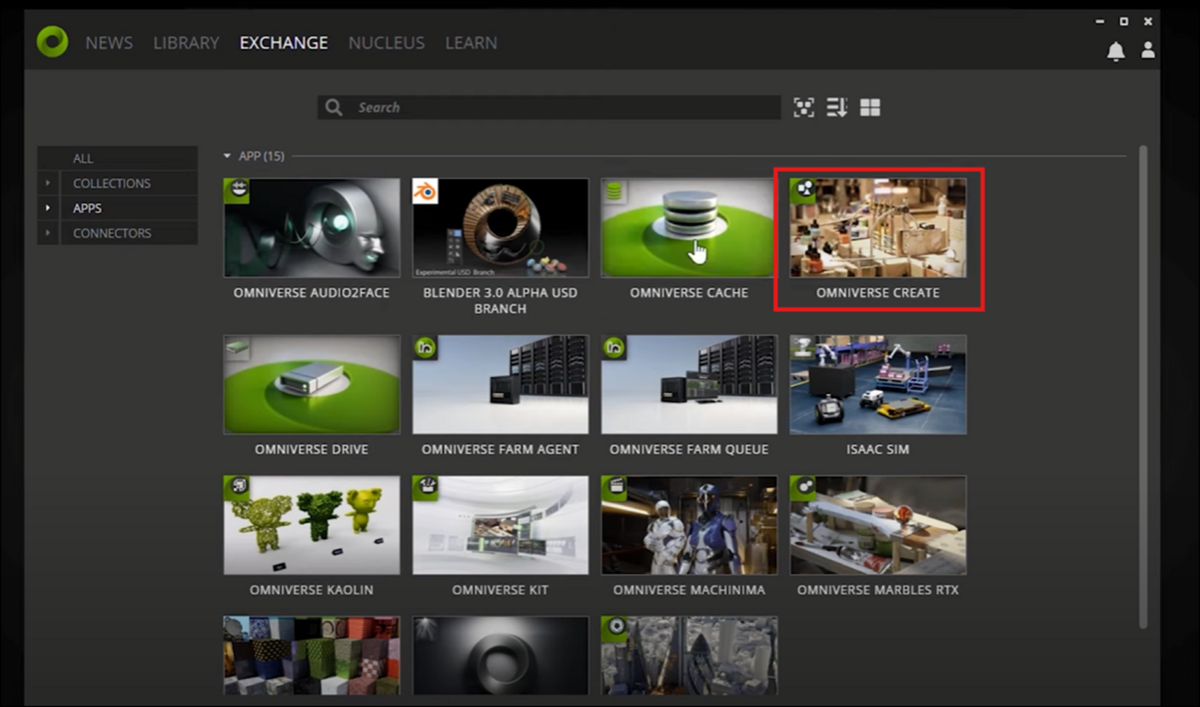Click the Kaolin badge icon
Image resolution: width=1200 pixels, height=707 pixels.
237,488
